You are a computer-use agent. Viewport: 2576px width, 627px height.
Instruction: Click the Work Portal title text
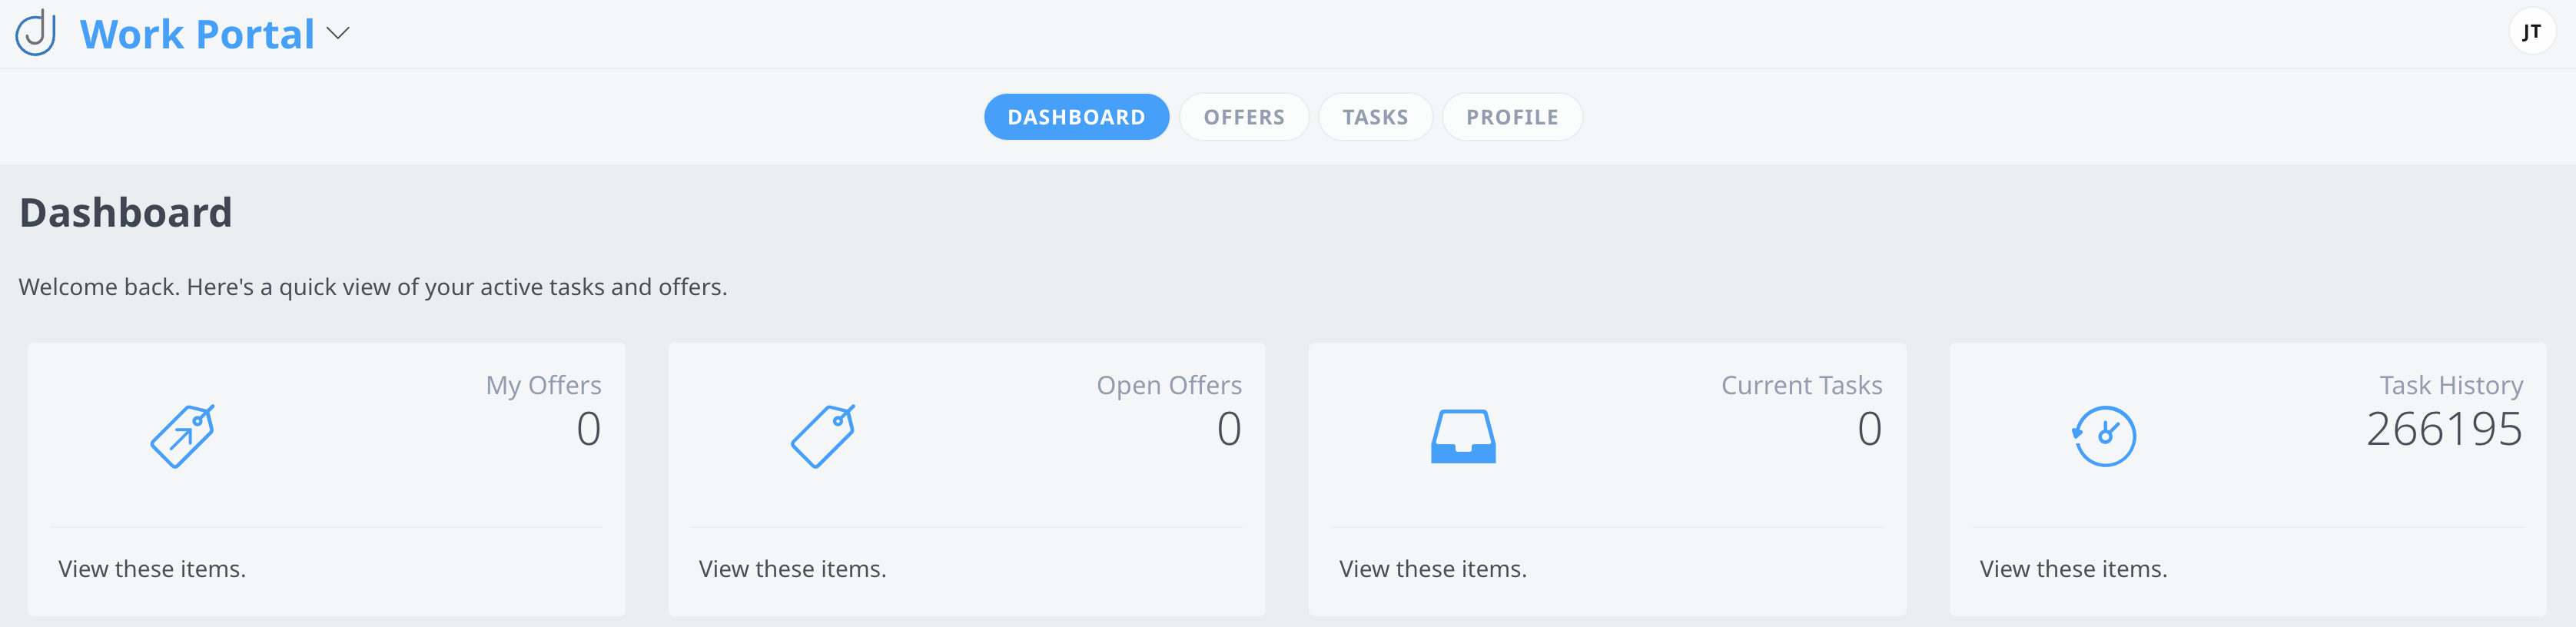(197, 34)
